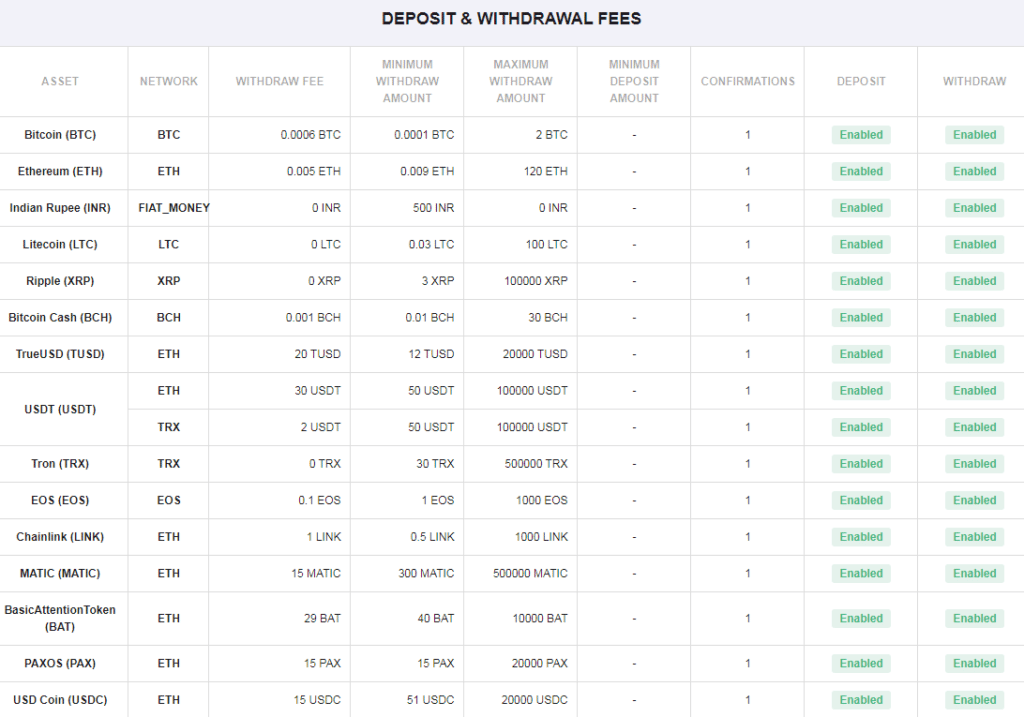Click the 2 USDT withdraw fee
The width and height of the screenshot is (1024, 717).
click(x=321, y=427)
